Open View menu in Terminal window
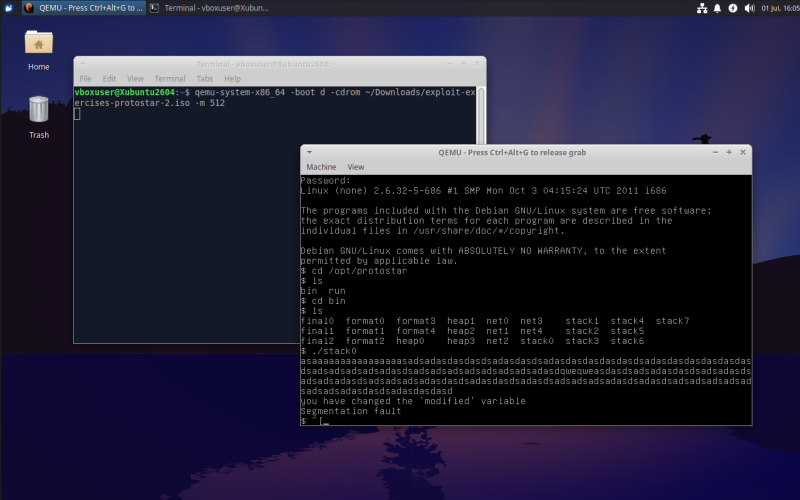 point(135,79)
